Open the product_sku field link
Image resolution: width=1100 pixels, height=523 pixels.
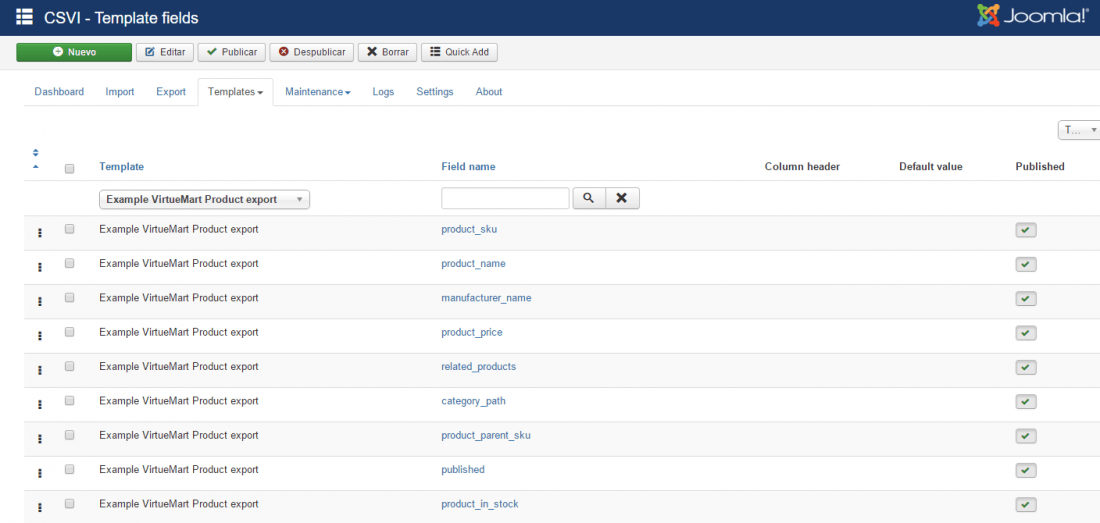[469, 229]
